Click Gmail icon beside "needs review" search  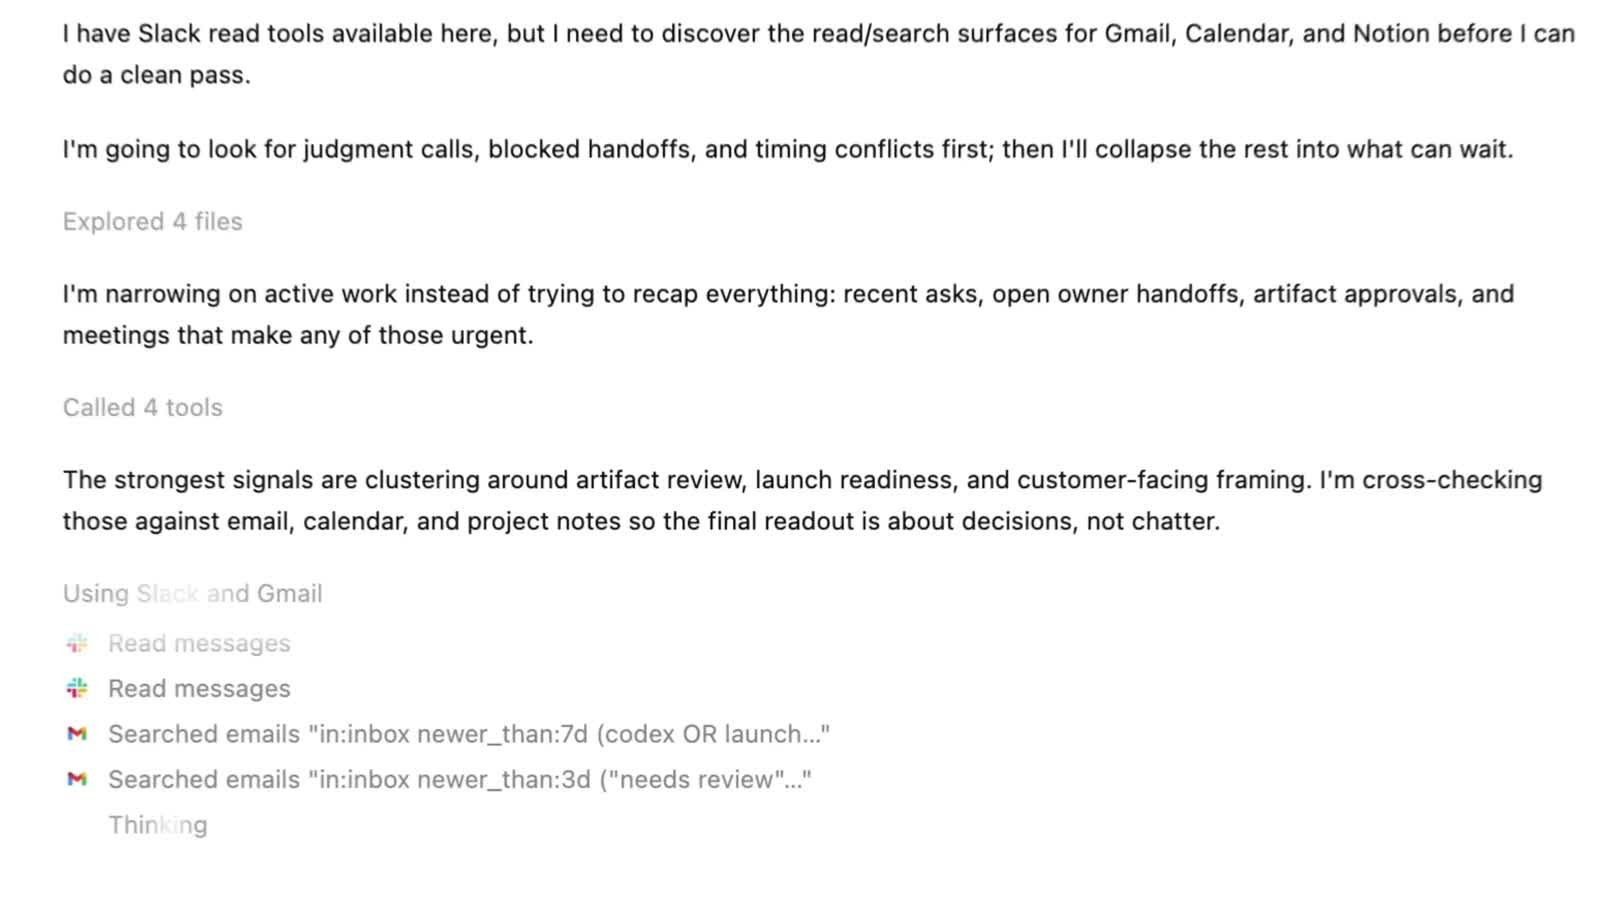point(77,779)
